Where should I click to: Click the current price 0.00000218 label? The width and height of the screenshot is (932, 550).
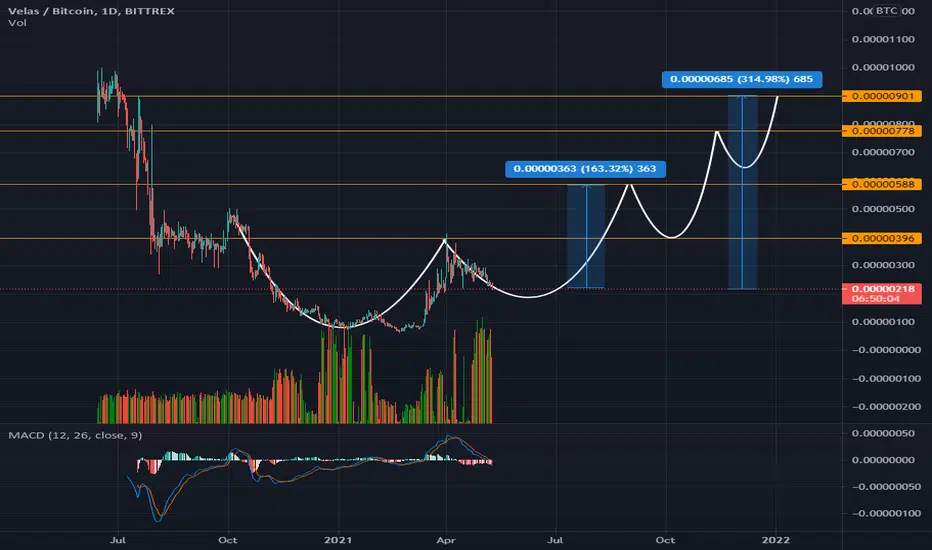882,294
